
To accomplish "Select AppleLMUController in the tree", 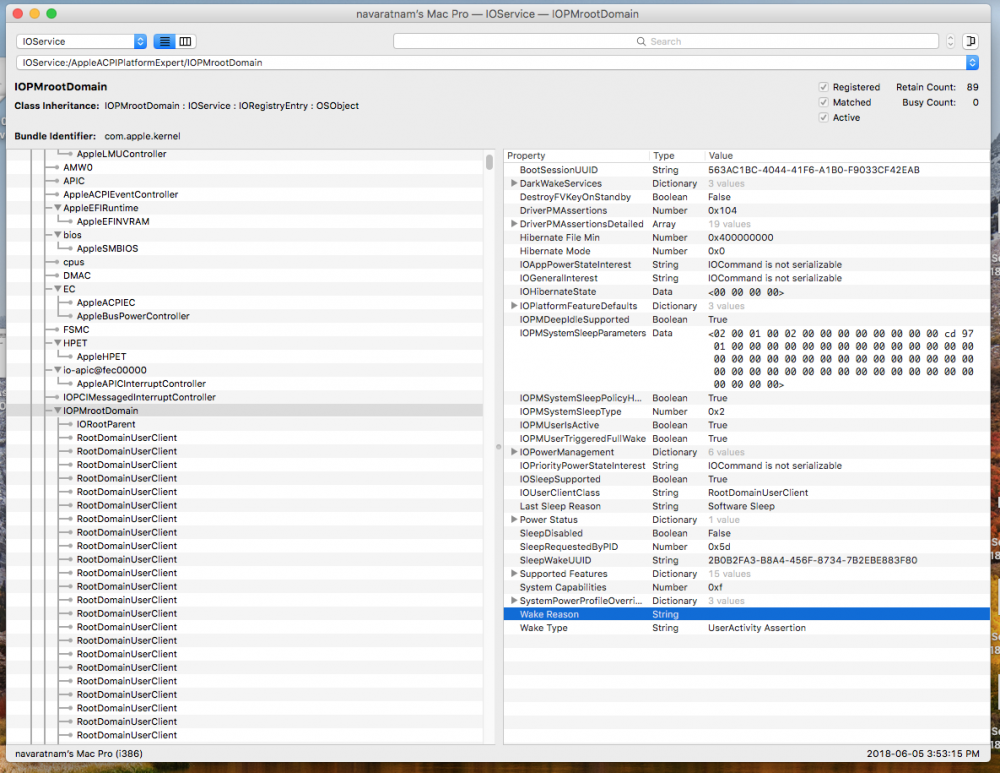I will point(121,154).
